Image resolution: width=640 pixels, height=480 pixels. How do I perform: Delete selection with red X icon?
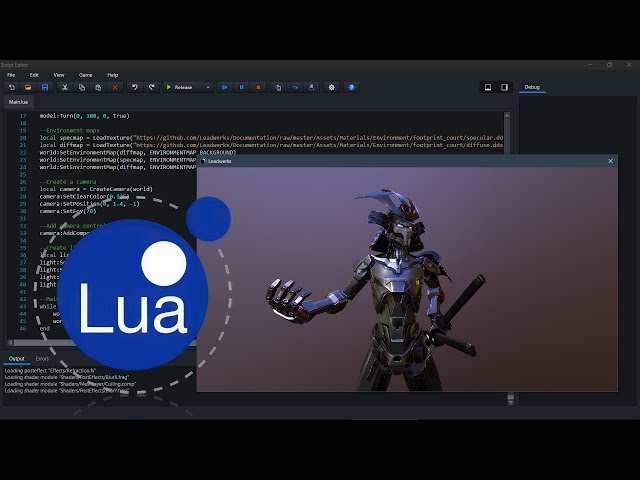pos(115,87)
